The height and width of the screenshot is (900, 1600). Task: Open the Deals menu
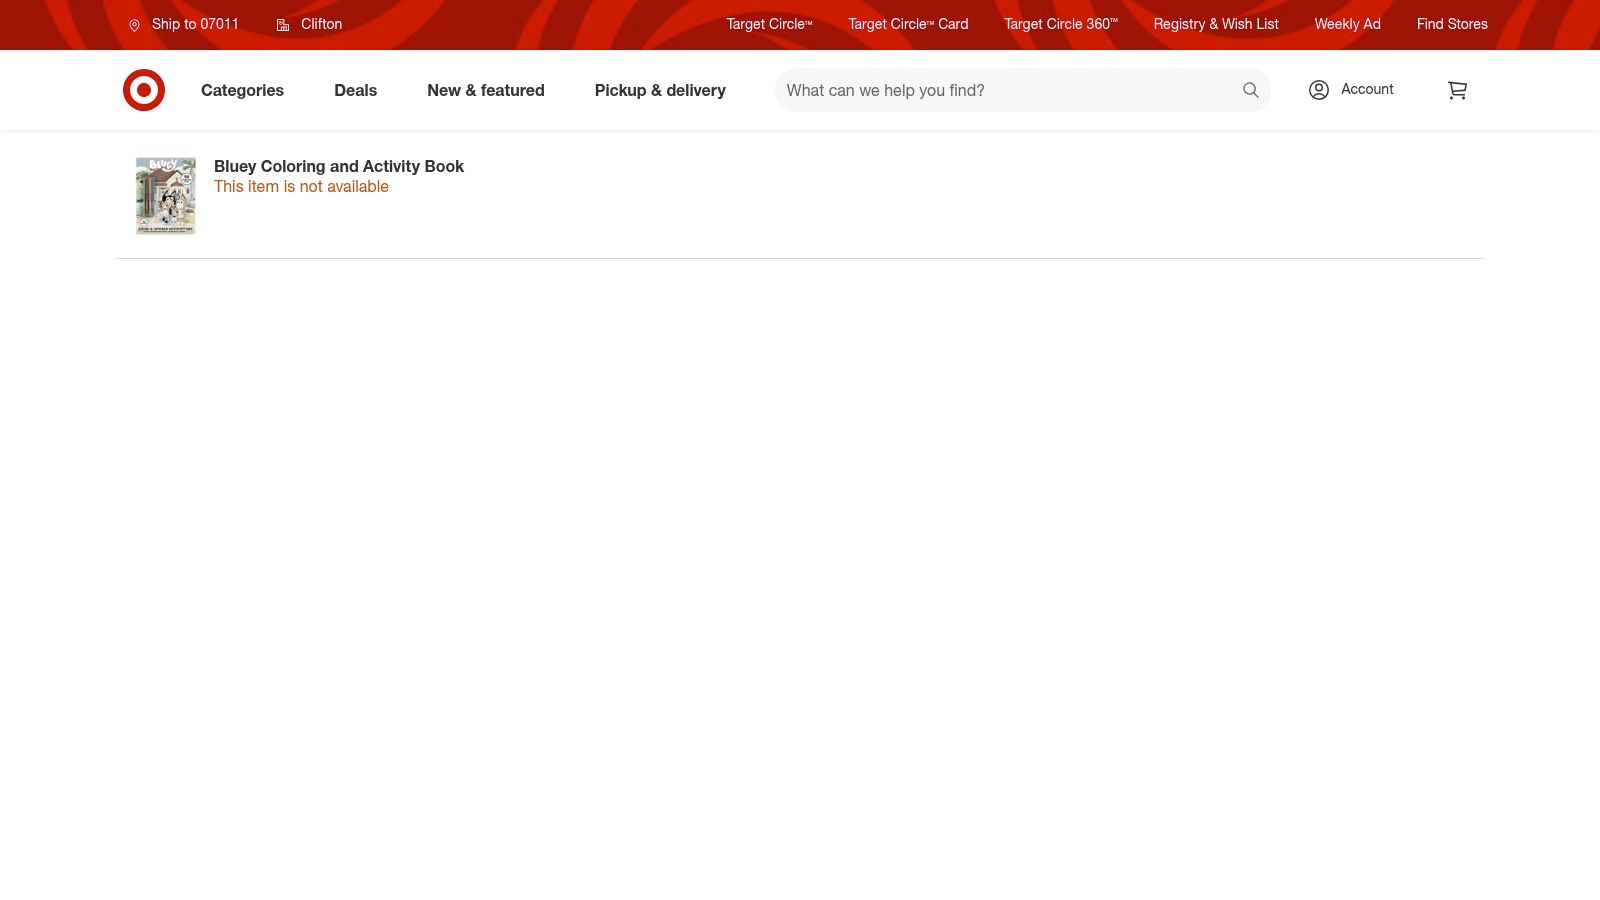coord(355,90)
